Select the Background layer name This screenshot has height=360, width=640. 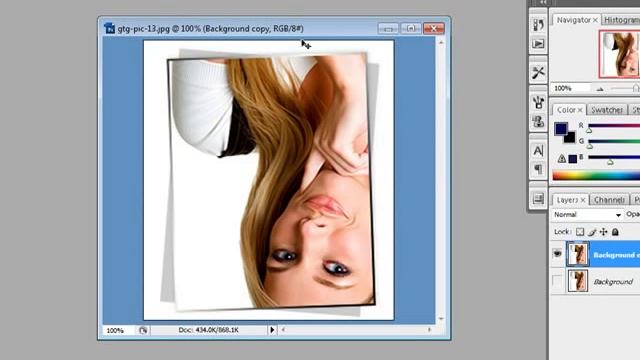[x=613, y=282]
